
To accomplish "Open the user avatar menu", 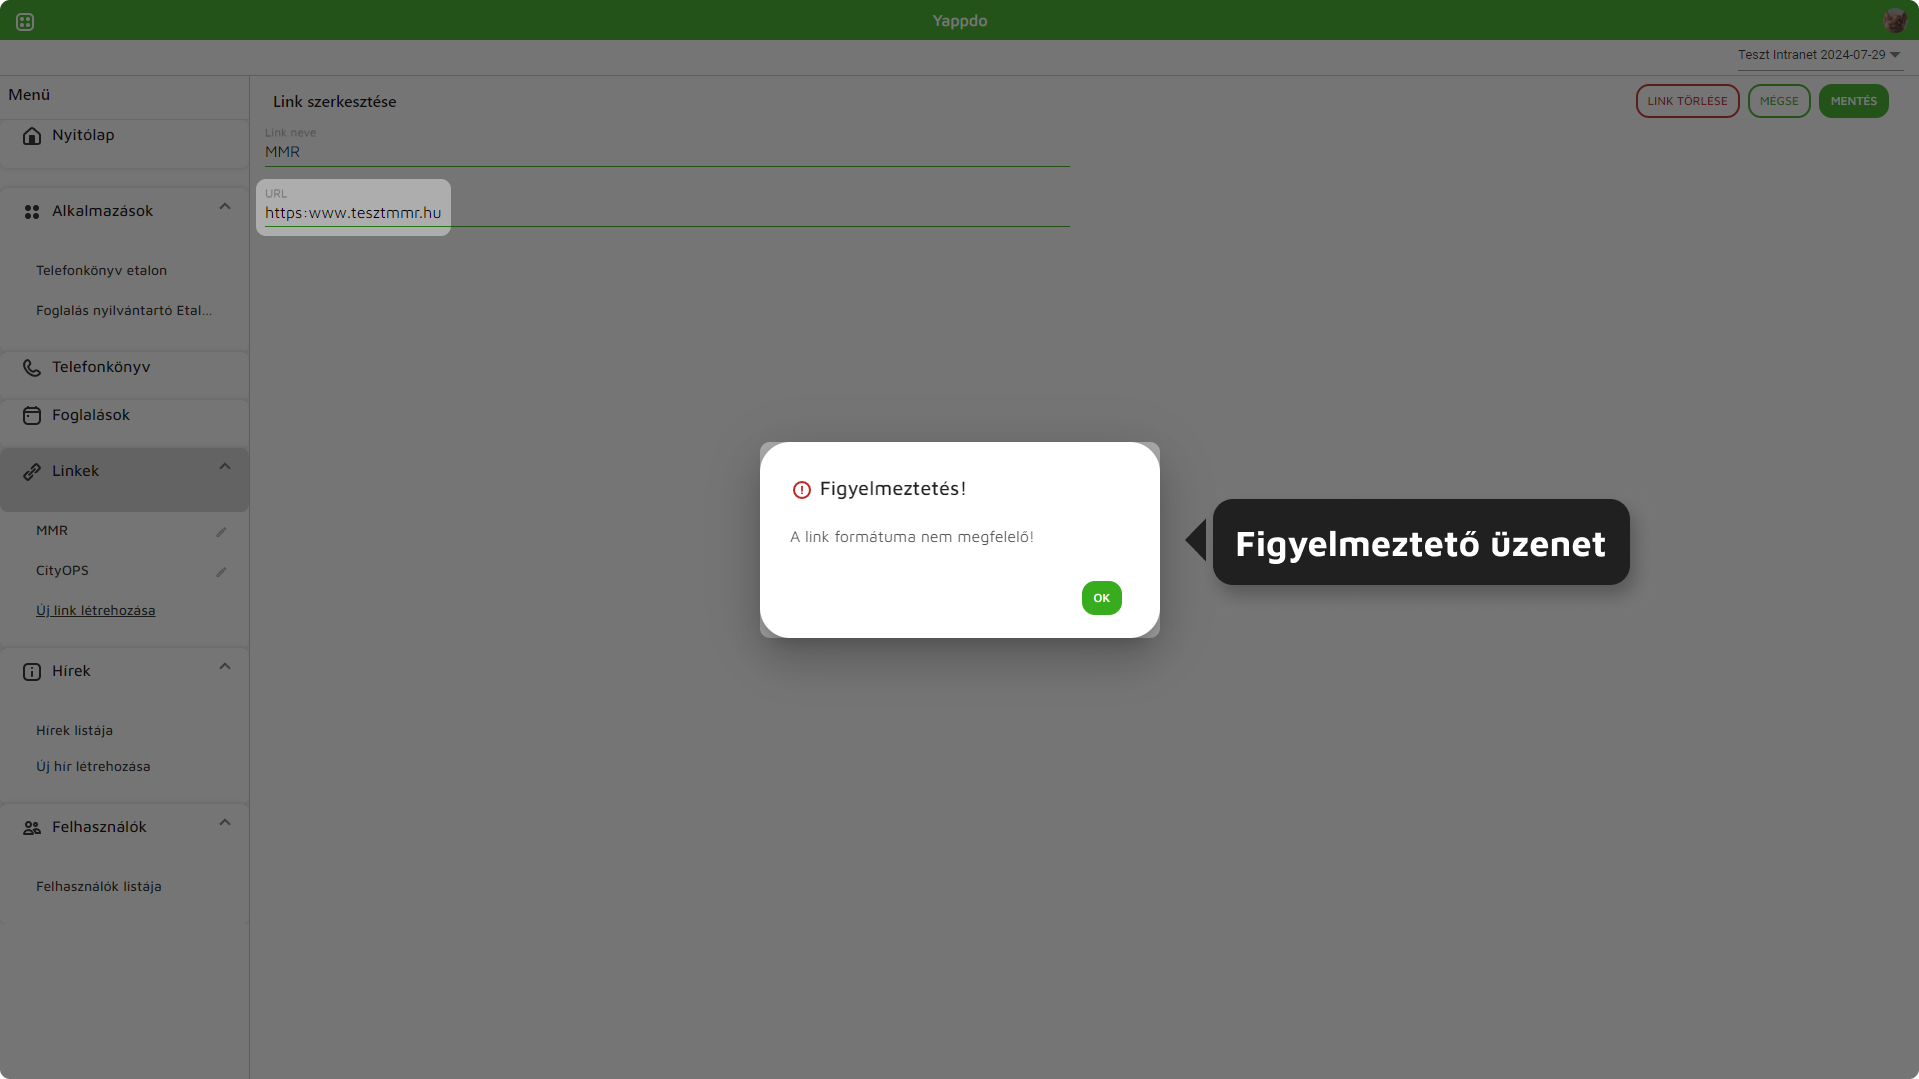I will (x=1894, y=21).
